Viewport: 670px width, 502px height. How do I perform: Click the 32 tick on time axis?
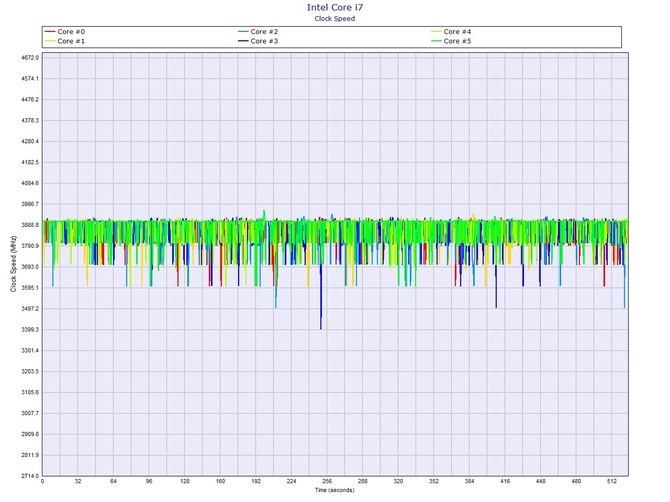point(78,481)
